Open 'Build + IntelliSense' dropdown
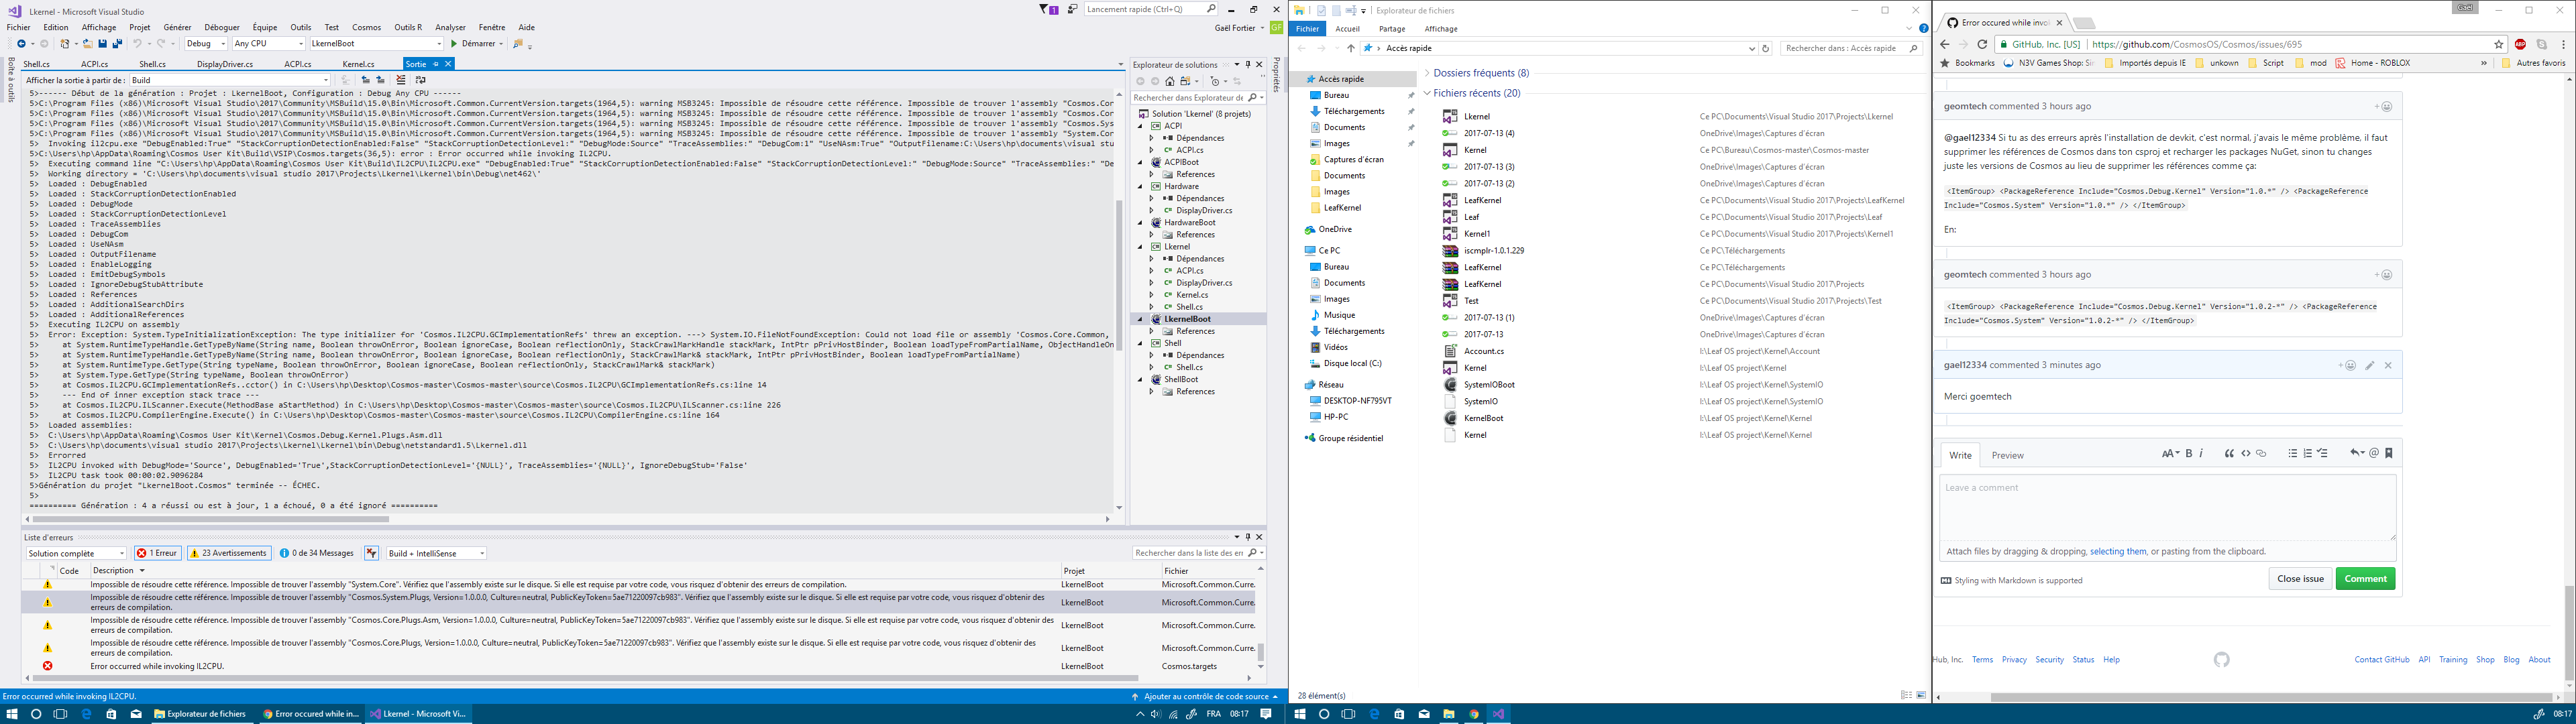 (436, 553)
